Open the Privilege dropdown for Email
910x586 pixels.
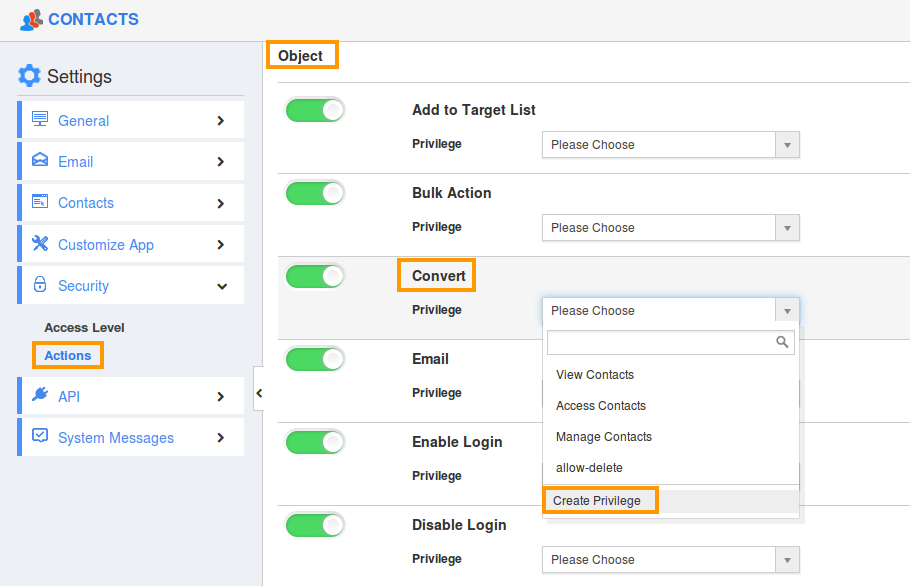point(670,393)
